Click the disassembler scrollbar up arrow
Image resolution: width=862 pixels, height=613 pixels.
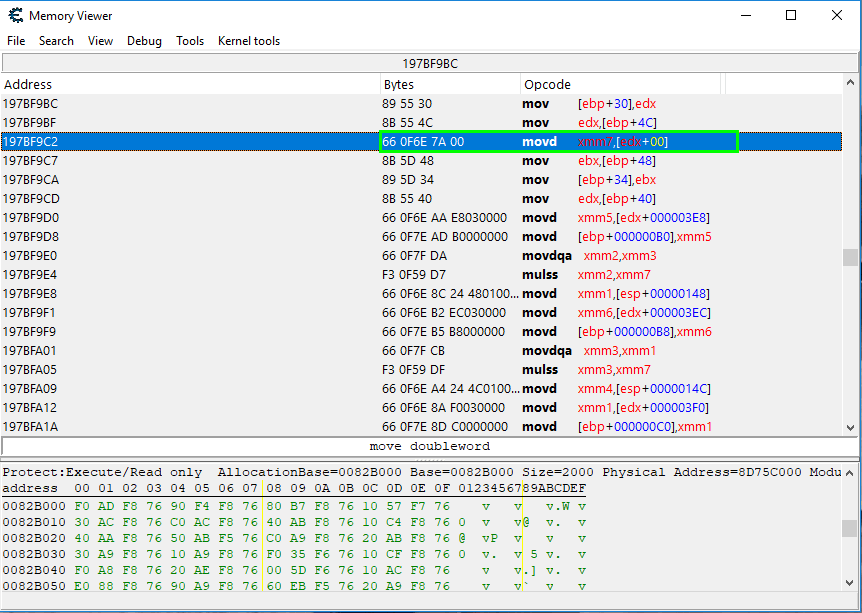click(850, 83)
